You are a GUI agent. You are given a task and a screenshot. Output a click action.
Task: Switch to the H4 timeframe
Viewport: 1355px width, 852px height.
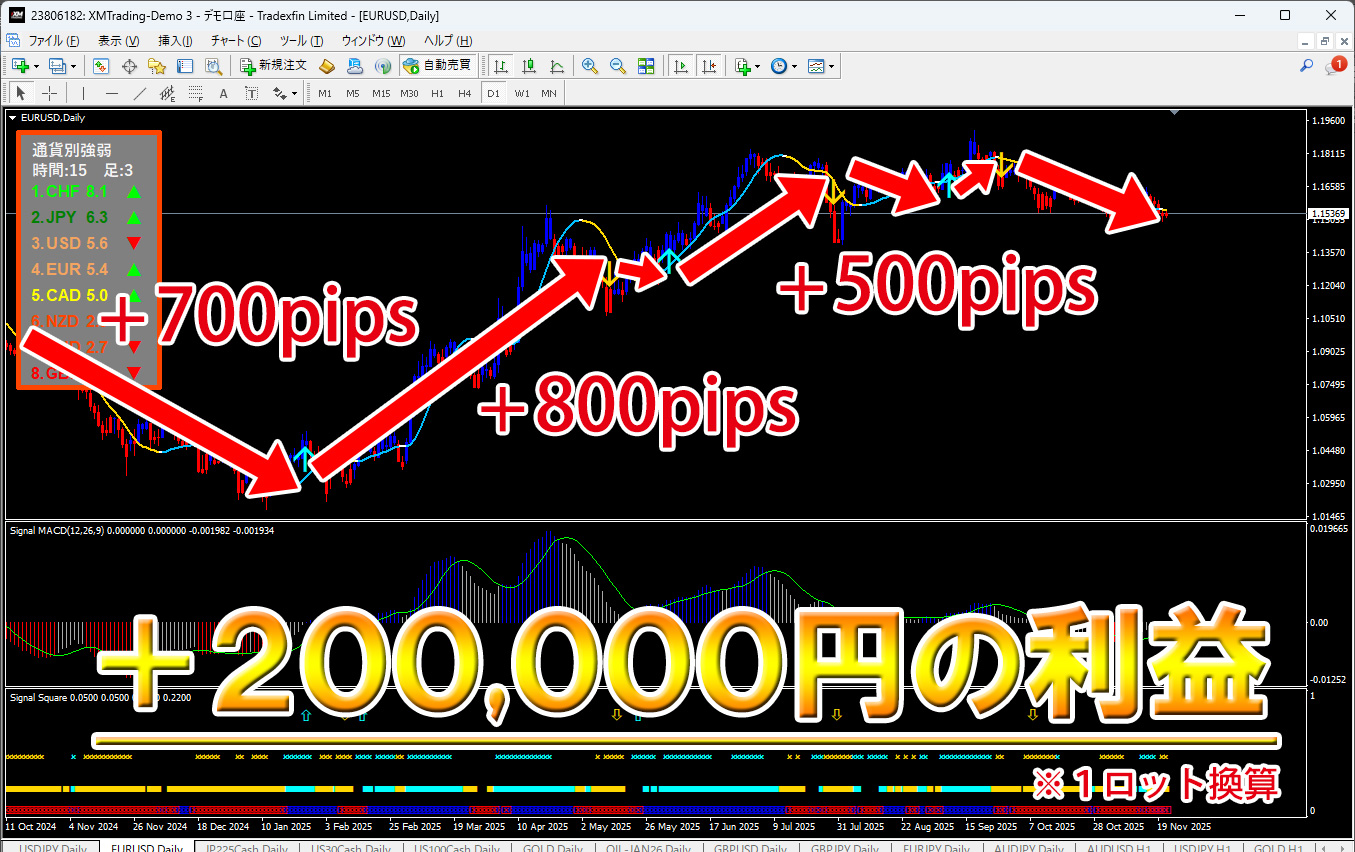point(464,93)
